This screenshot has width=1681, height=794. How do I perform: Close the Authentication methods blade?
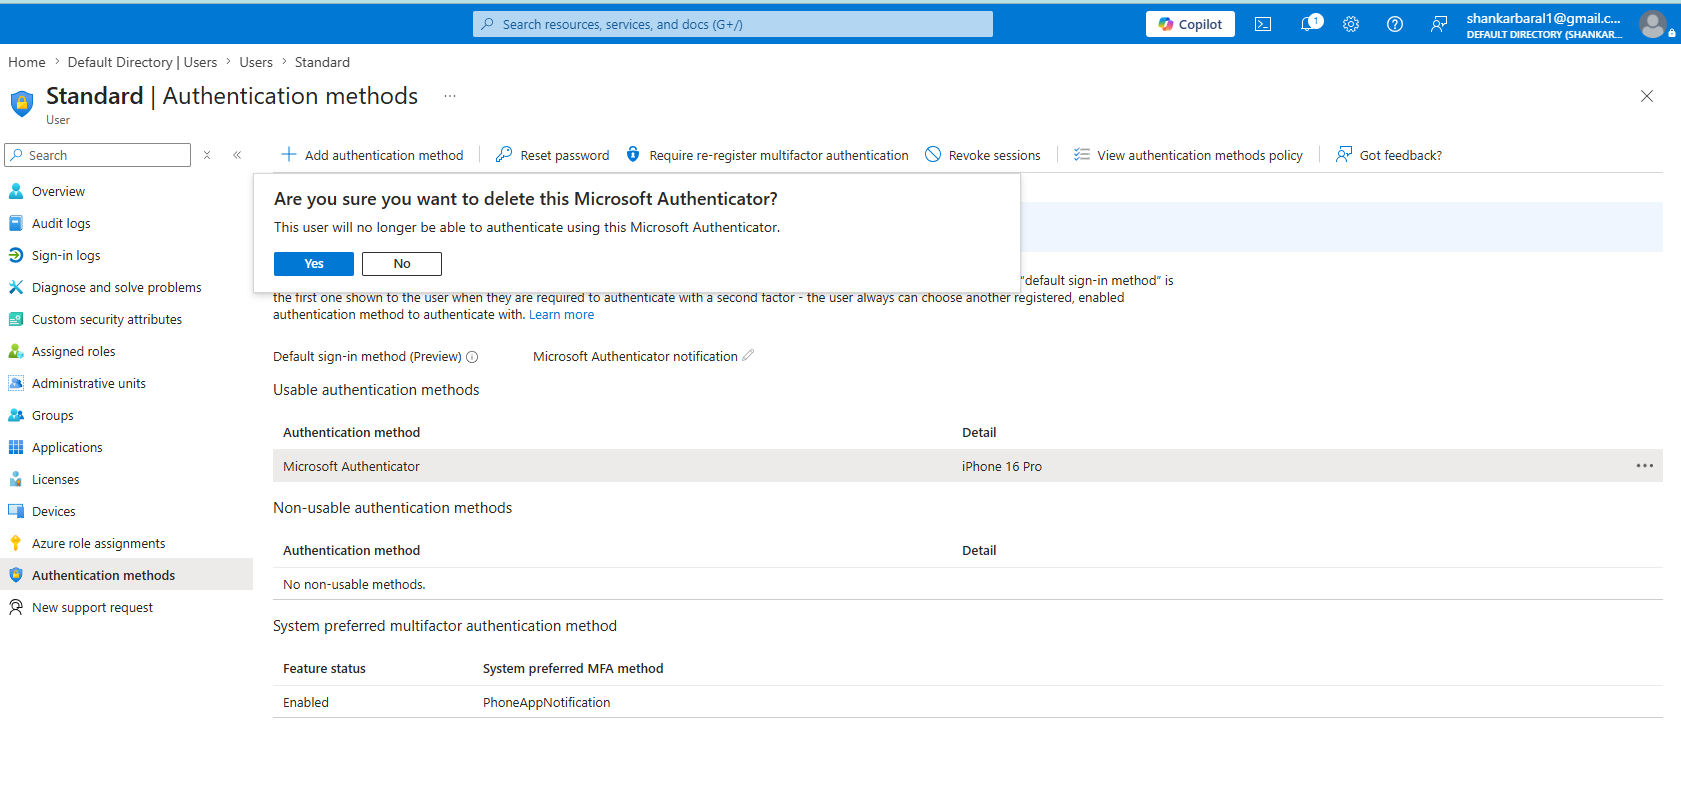(x=1647, y=96)
